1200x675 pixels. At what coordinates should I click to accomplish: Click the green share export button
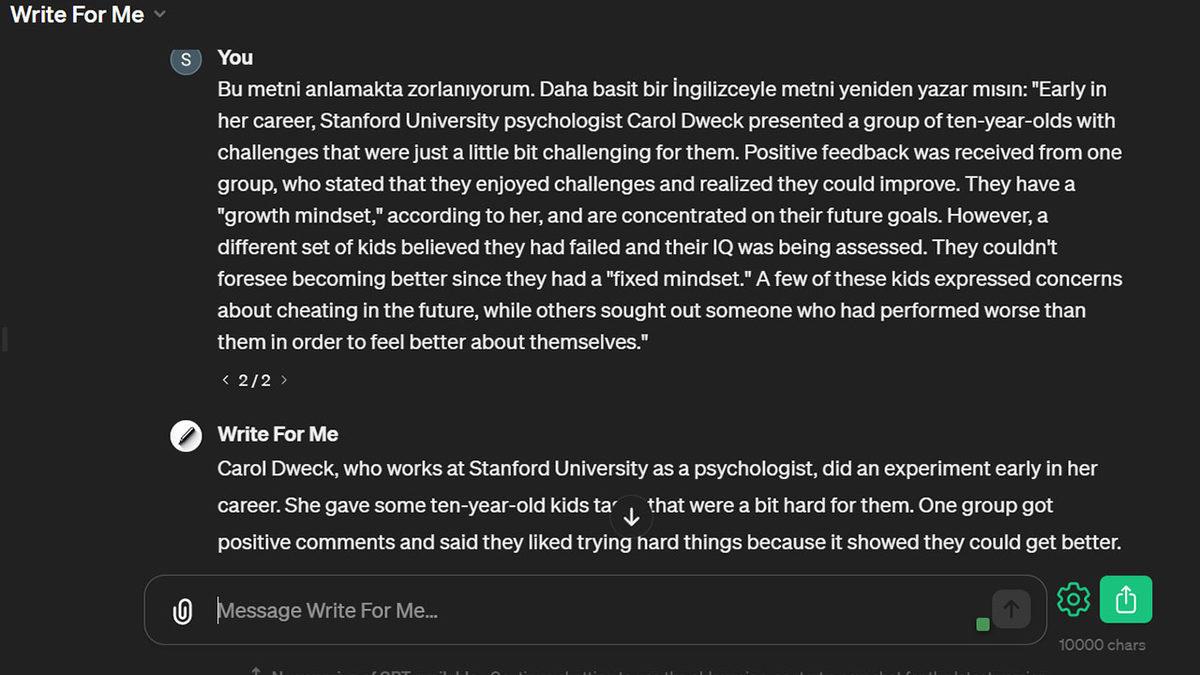click(x=1126, y=600)
